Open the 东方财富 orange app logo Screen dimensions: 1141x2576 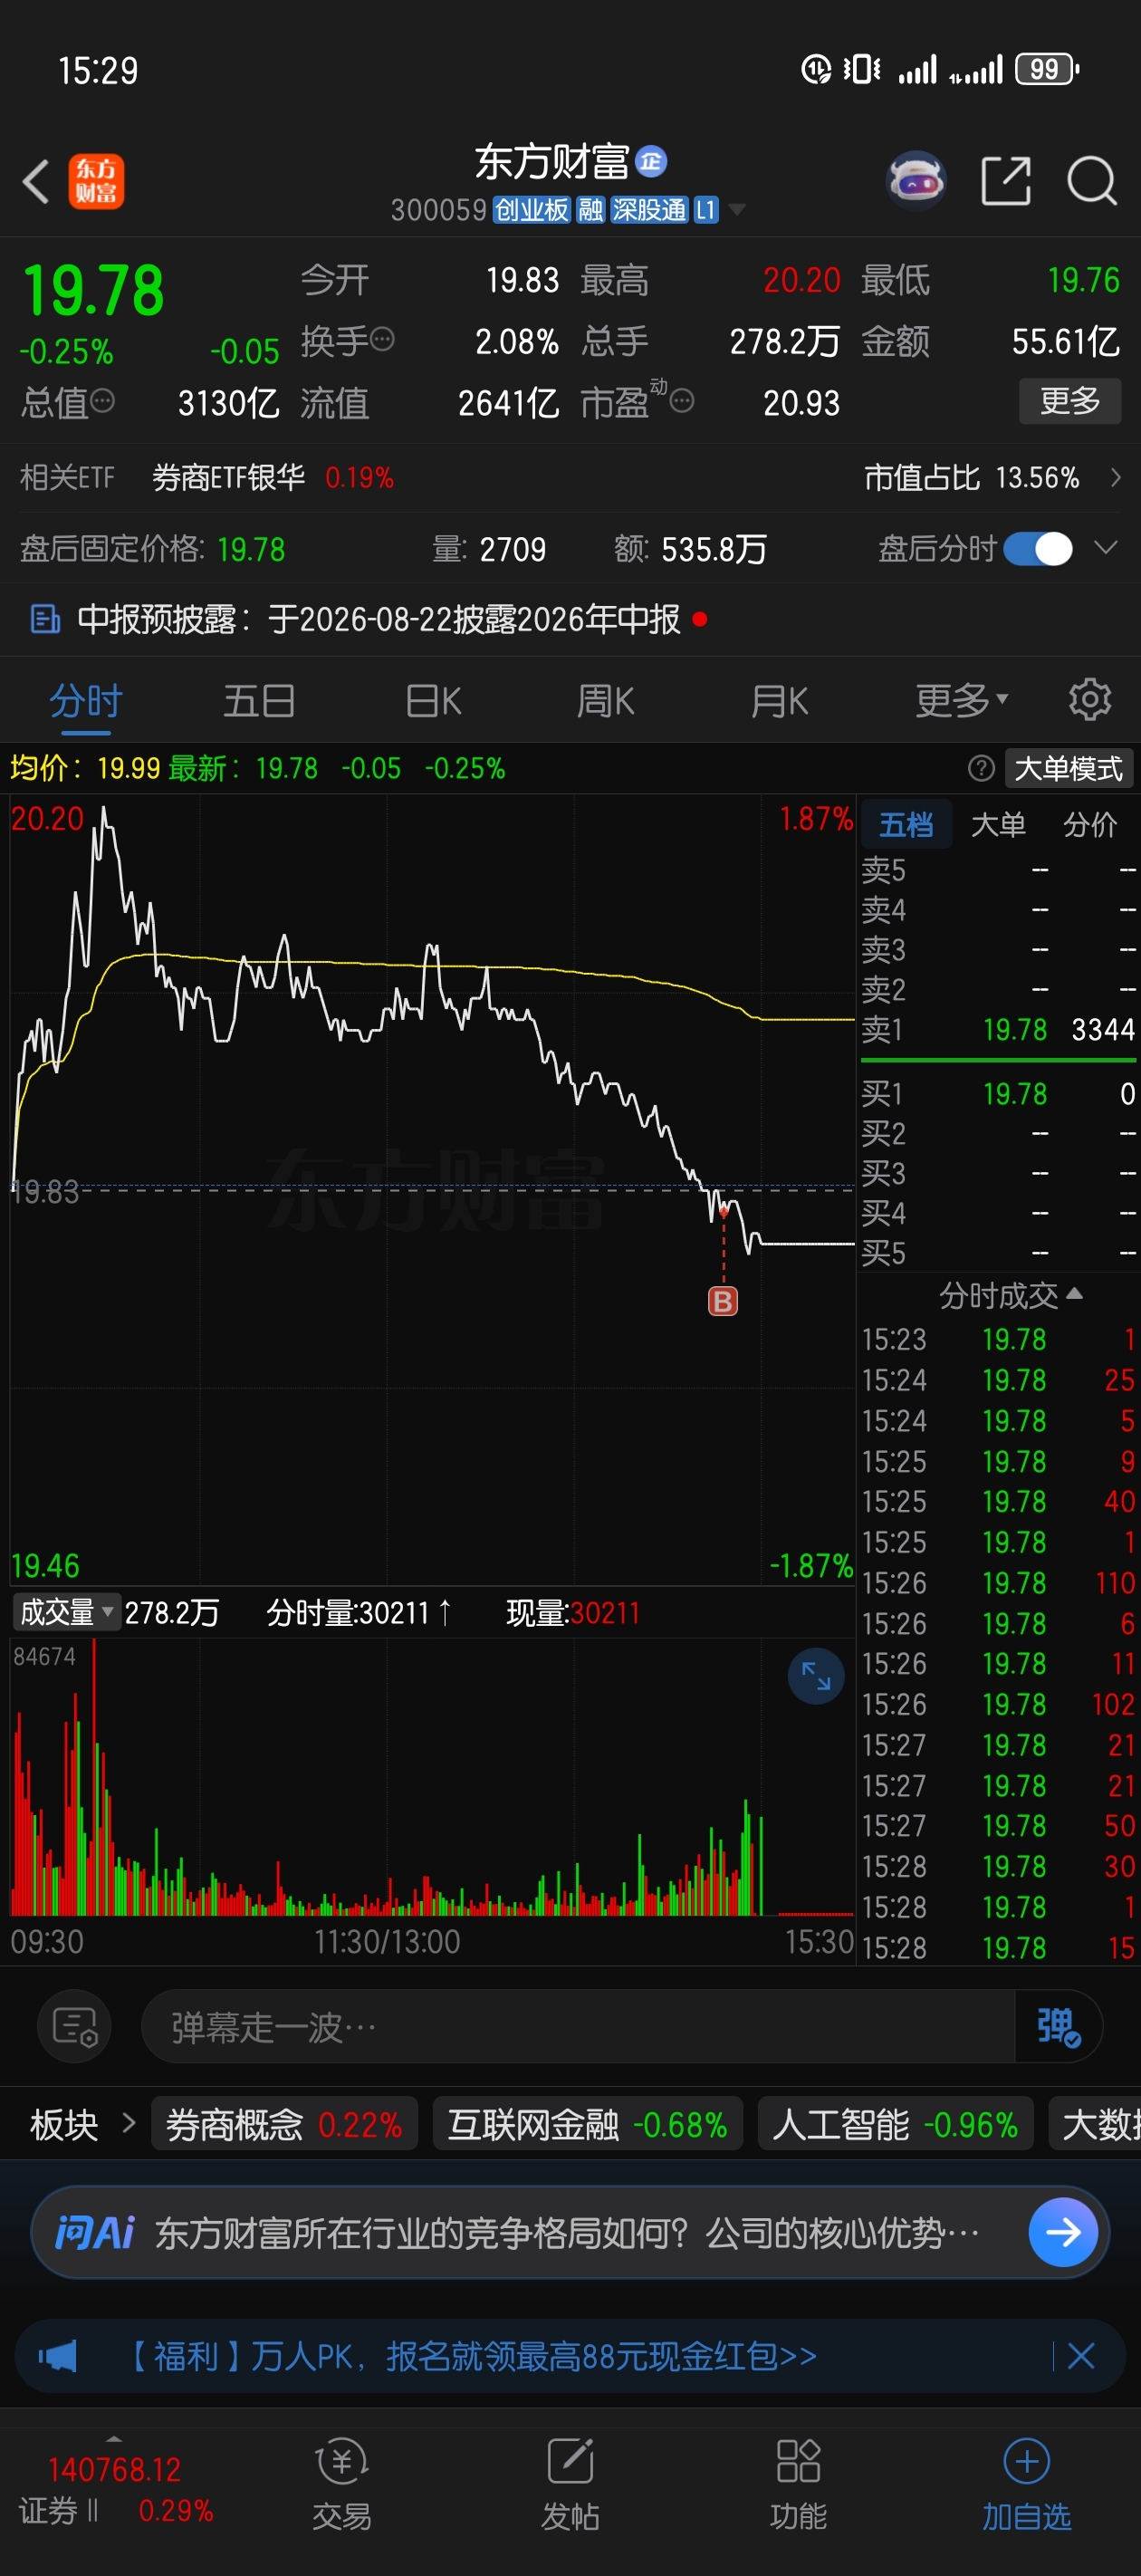tap(96, 181)
